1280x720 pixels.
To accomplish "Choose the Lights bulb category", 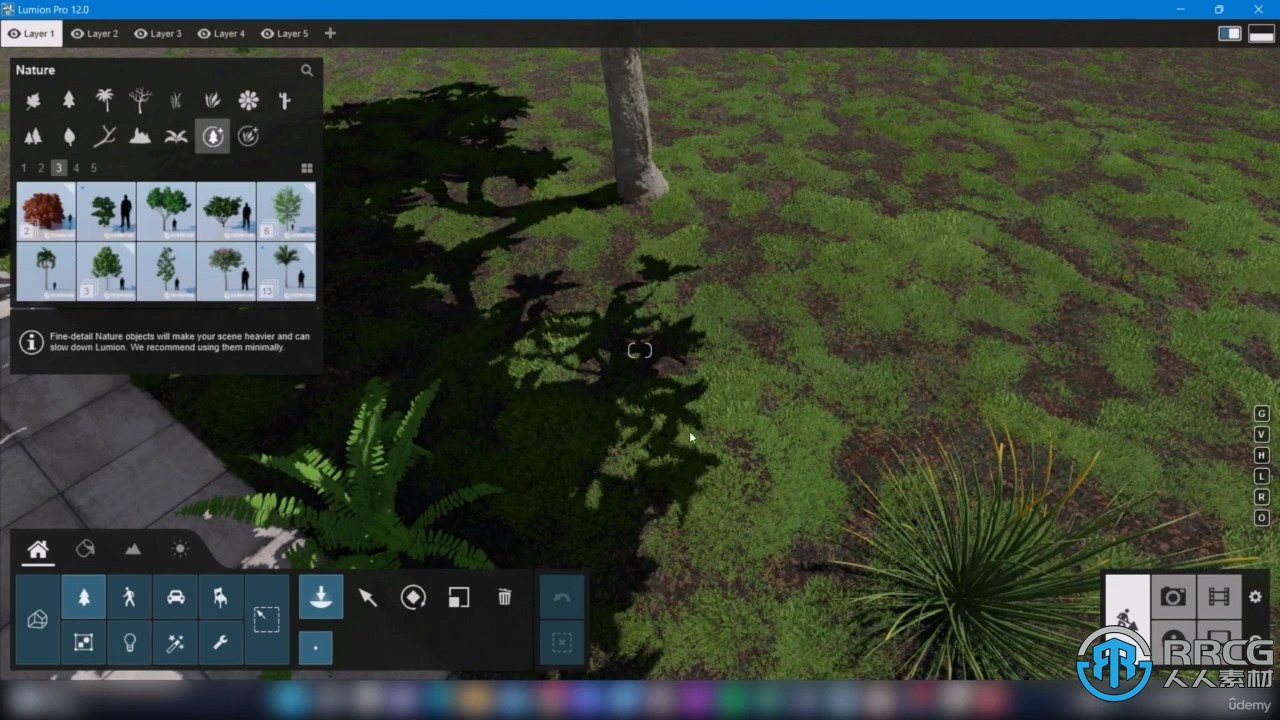I will coord(130,643).
